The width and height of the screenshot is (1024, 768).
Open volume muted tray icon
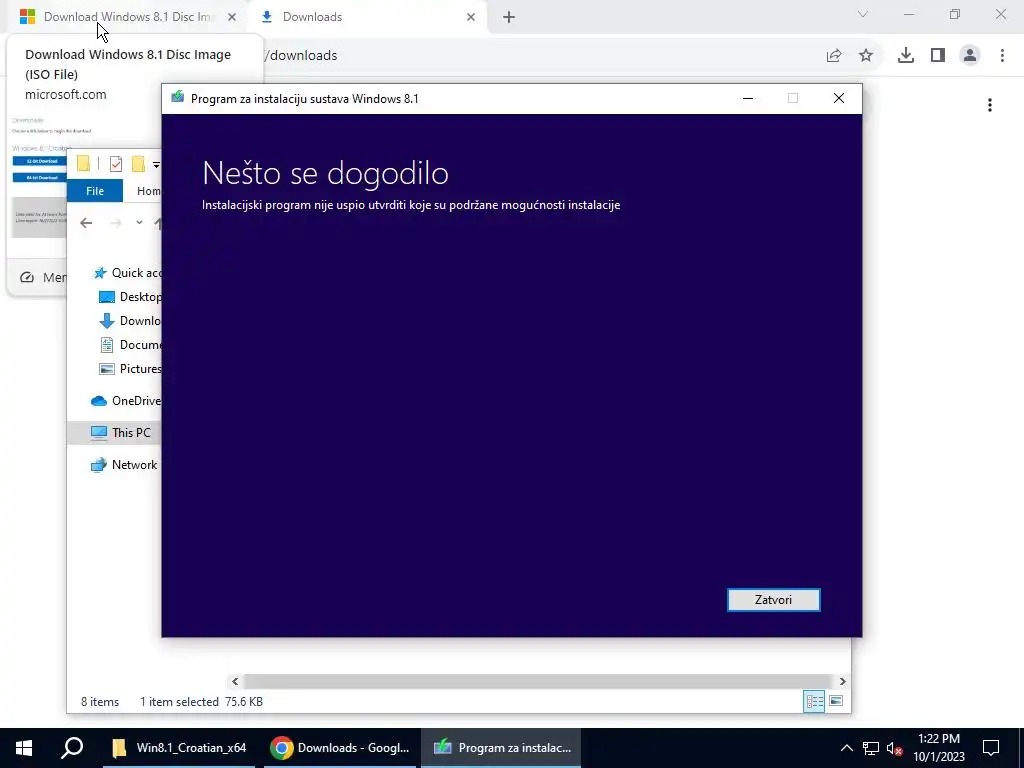tap(895, 748)
